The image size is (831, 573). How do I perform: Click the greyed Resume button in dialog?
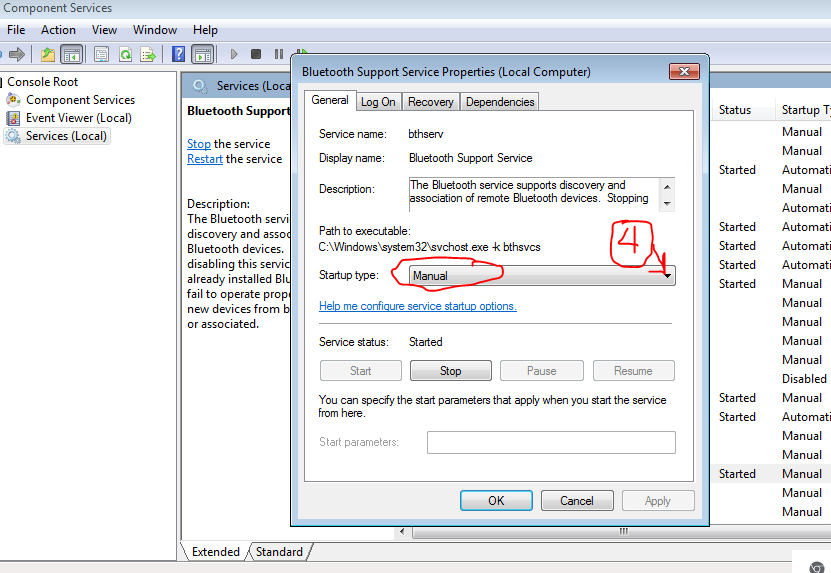pos(633,371)
